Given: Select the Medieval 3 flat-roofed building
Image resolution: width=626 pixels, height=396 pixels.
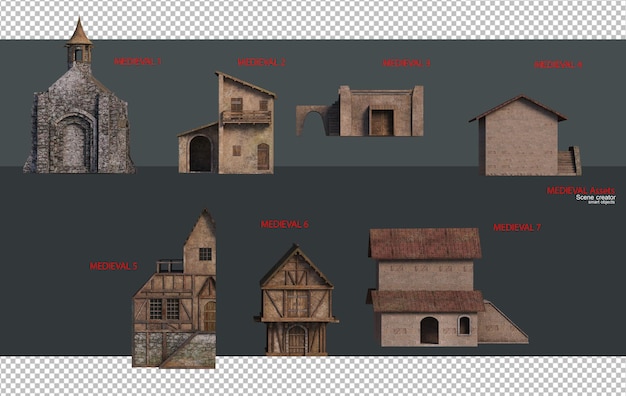Looking at the screenshot, I should pyautogui.click(x=360, y=111).
